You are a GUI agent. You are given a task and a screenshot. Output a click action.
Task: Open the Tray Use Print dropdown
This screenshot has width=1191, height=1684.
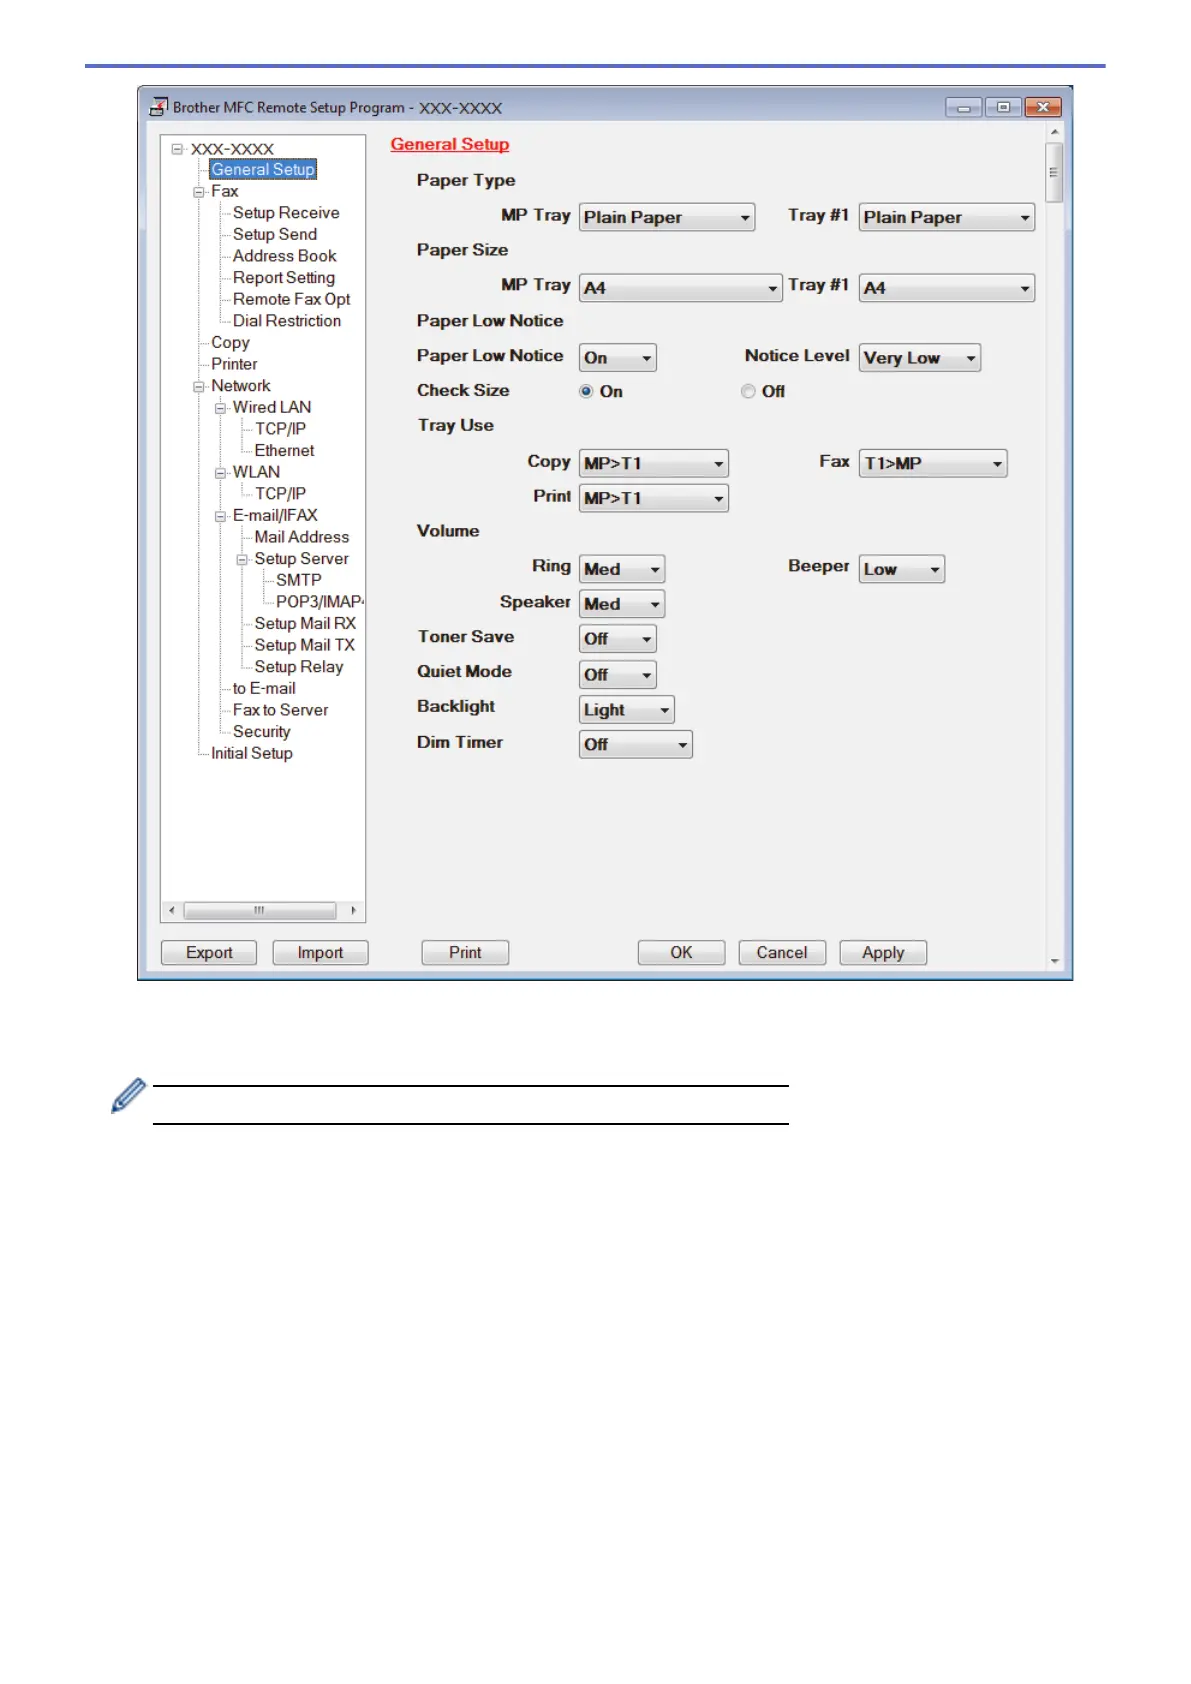click(654, 498)
